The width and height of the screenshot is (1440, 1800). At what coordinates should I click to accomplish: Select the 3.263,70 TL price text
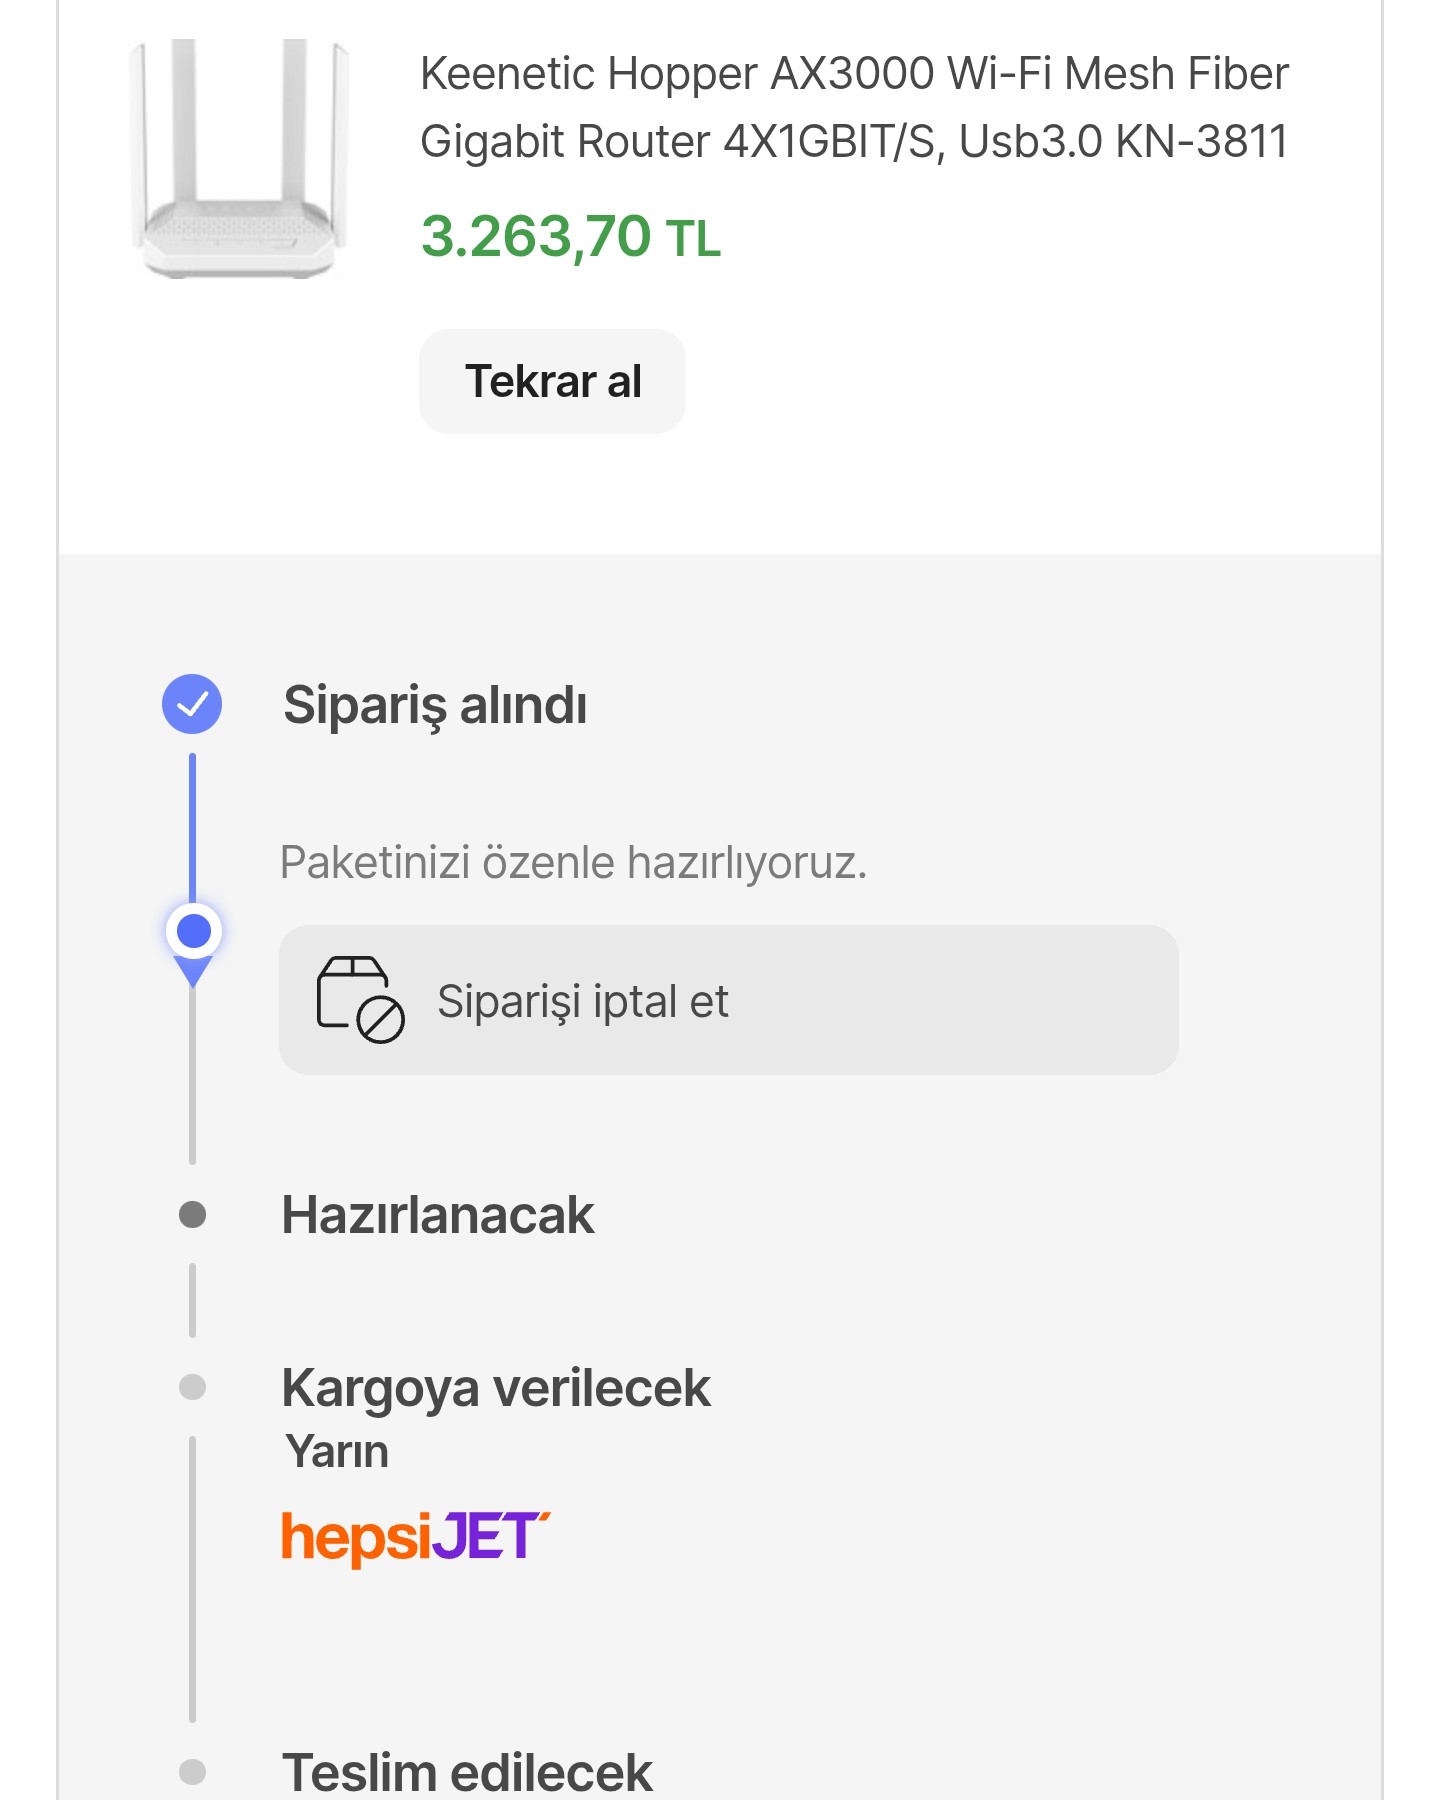[x=570, y=237]
